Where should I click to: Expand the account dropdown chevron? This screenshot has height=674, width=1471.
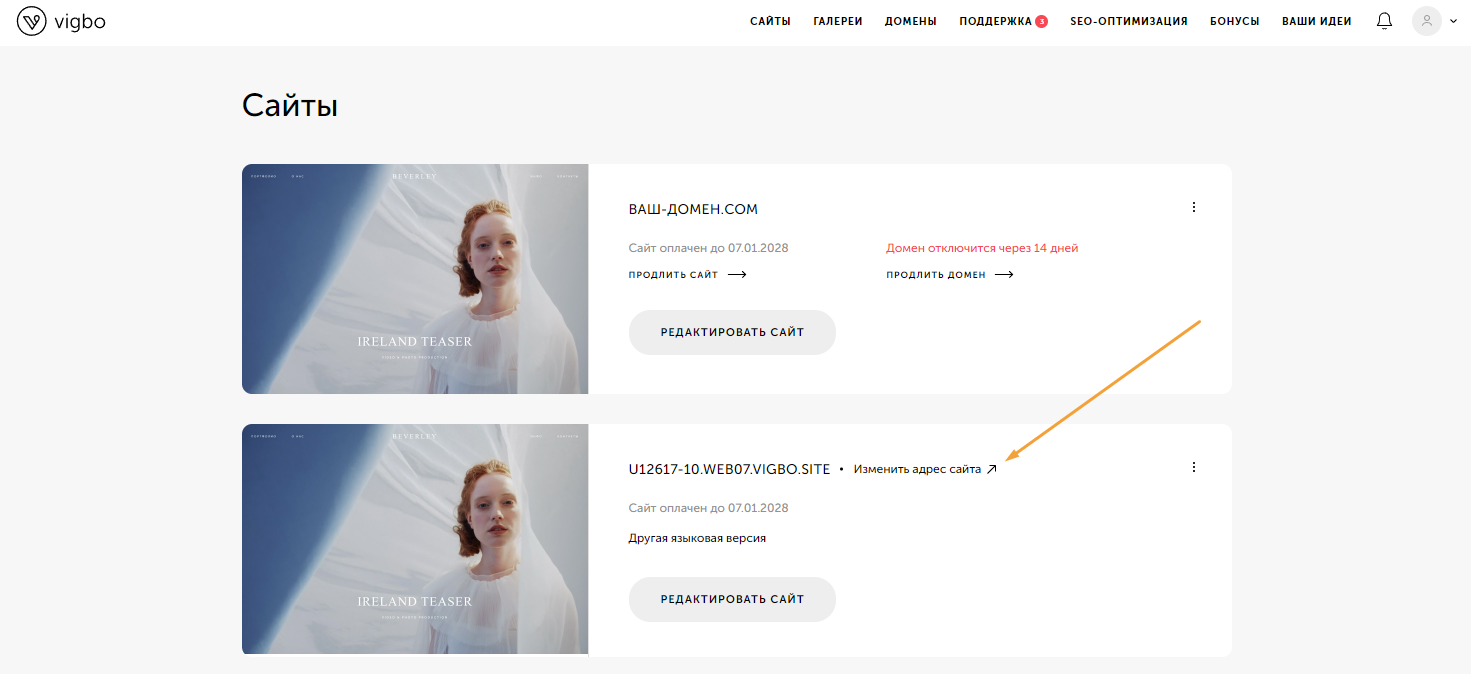pos(1453,21)
